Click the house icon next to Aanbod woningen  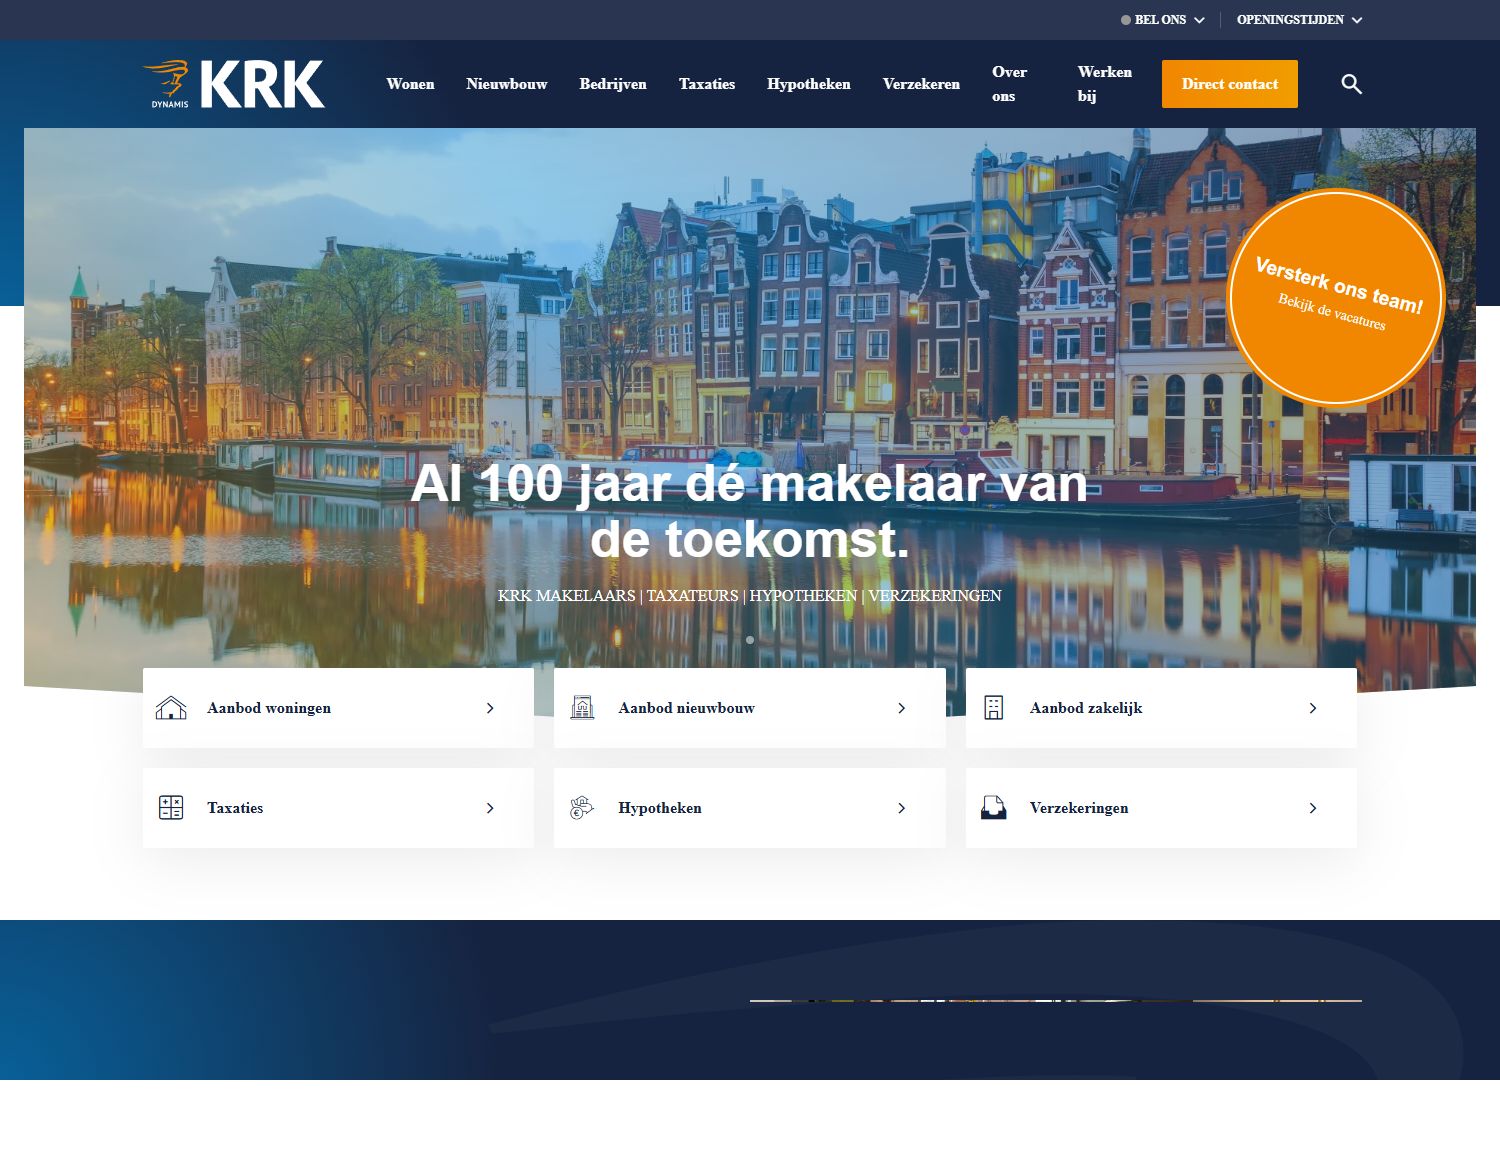[x=172, y=708]
